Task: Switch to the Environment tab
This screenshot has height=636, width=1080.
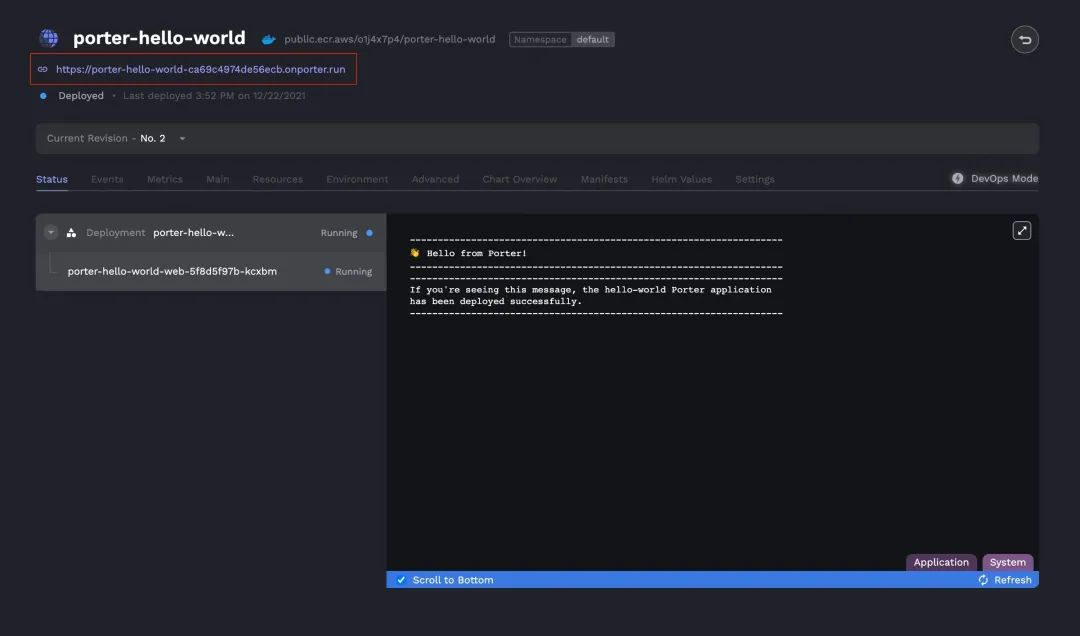Action: coord(357,179)
